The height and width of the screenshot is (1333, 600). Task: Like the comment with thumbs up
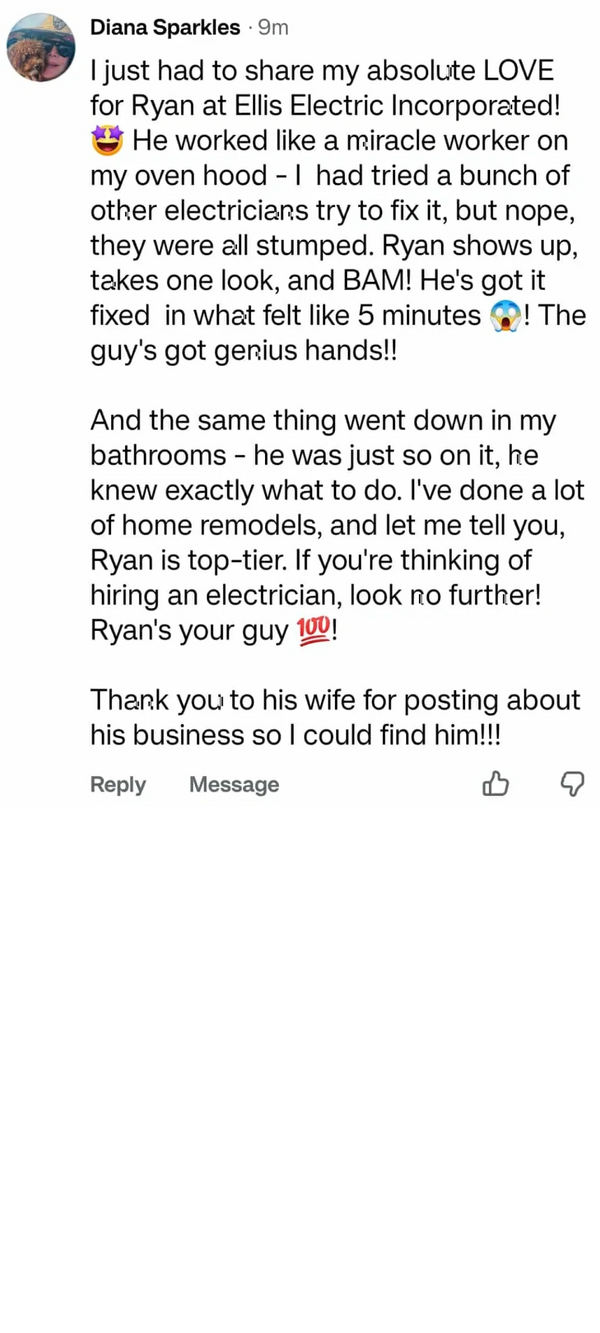coord(495,785)
